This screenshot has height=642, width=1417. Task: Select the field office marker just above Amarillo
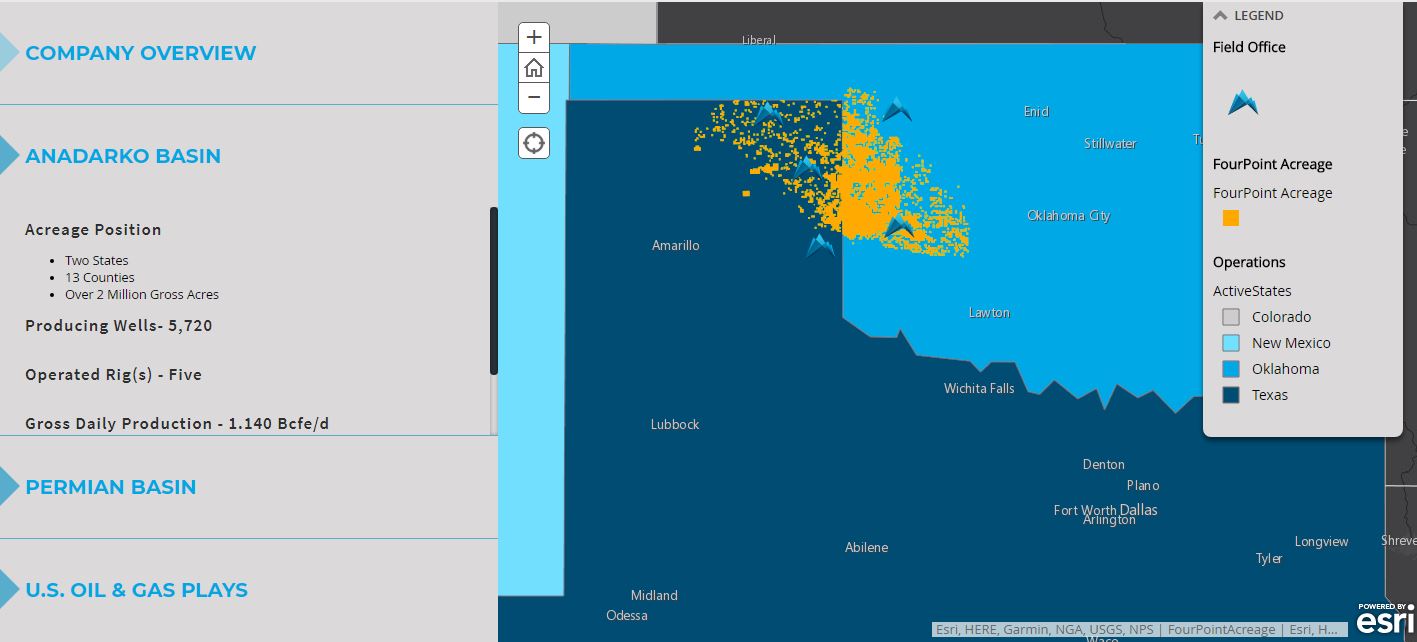click(x=820, y=245)
